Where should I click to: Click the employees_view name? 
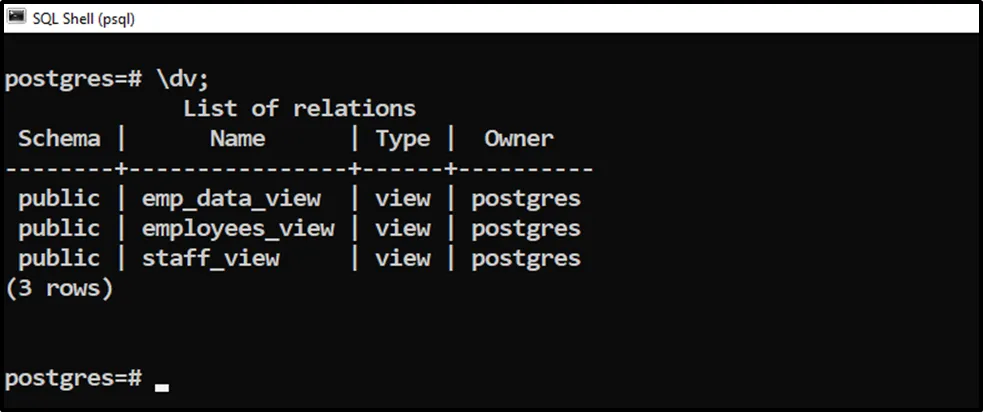pos(238,229)
